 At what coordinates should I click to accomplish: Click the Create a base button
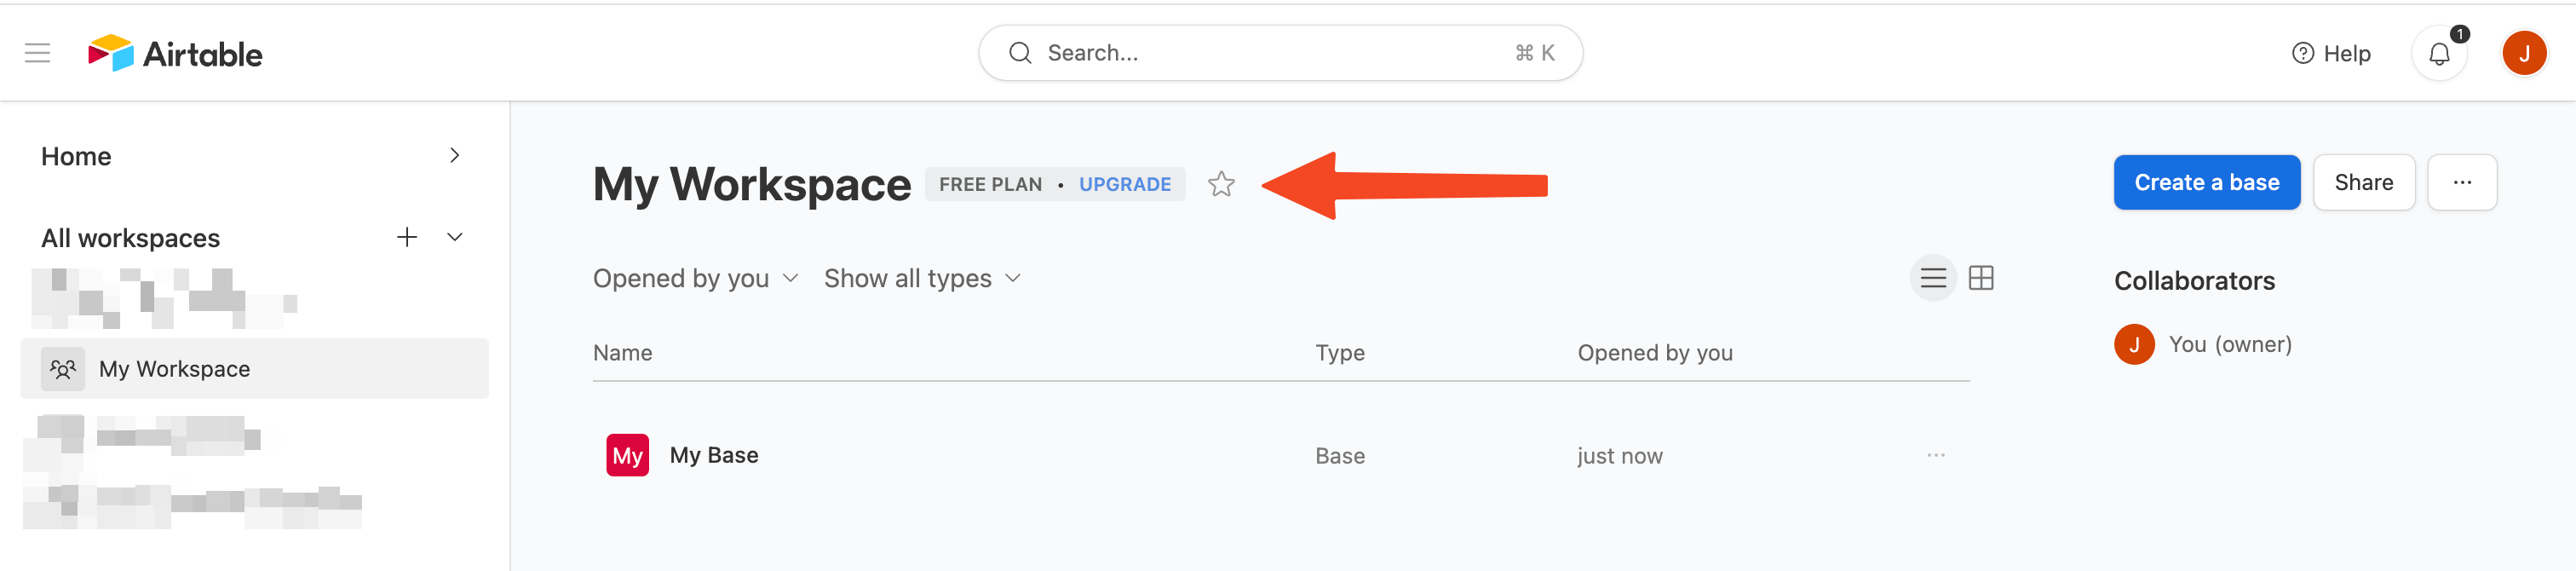2206,182
